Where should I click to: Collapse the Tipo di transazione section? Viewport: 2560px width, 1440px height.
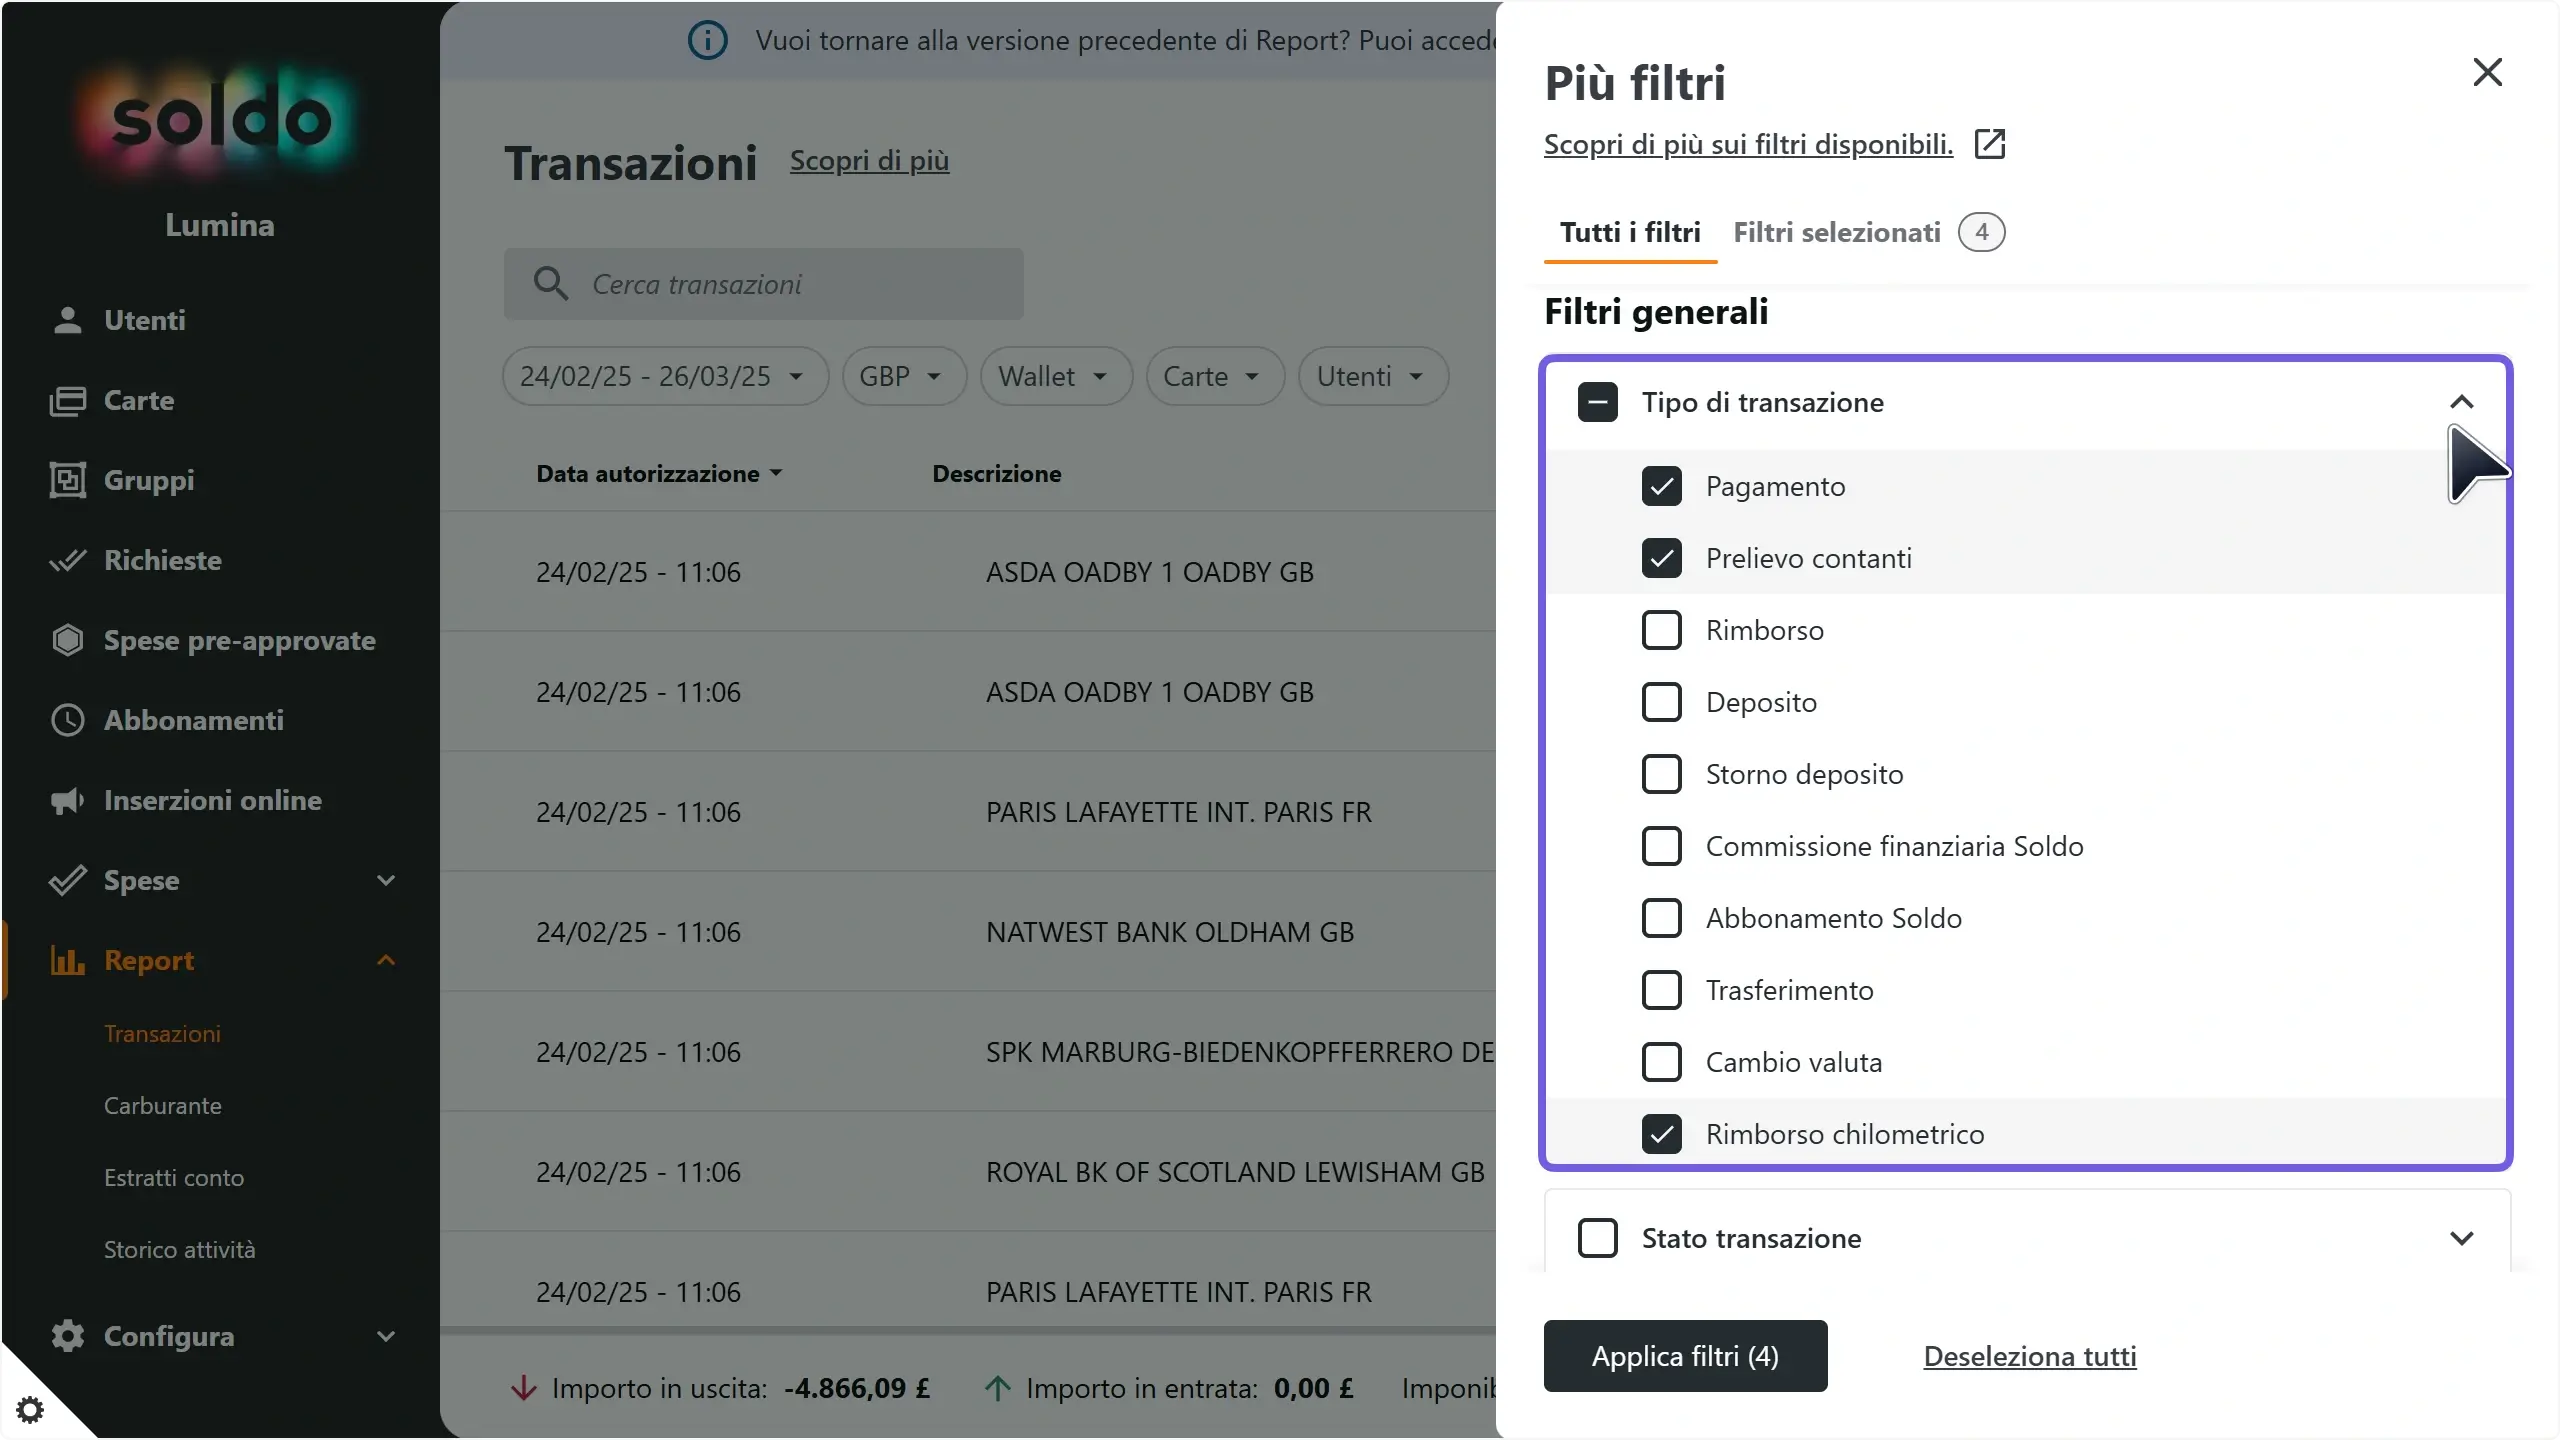(x=2461, y=402)
